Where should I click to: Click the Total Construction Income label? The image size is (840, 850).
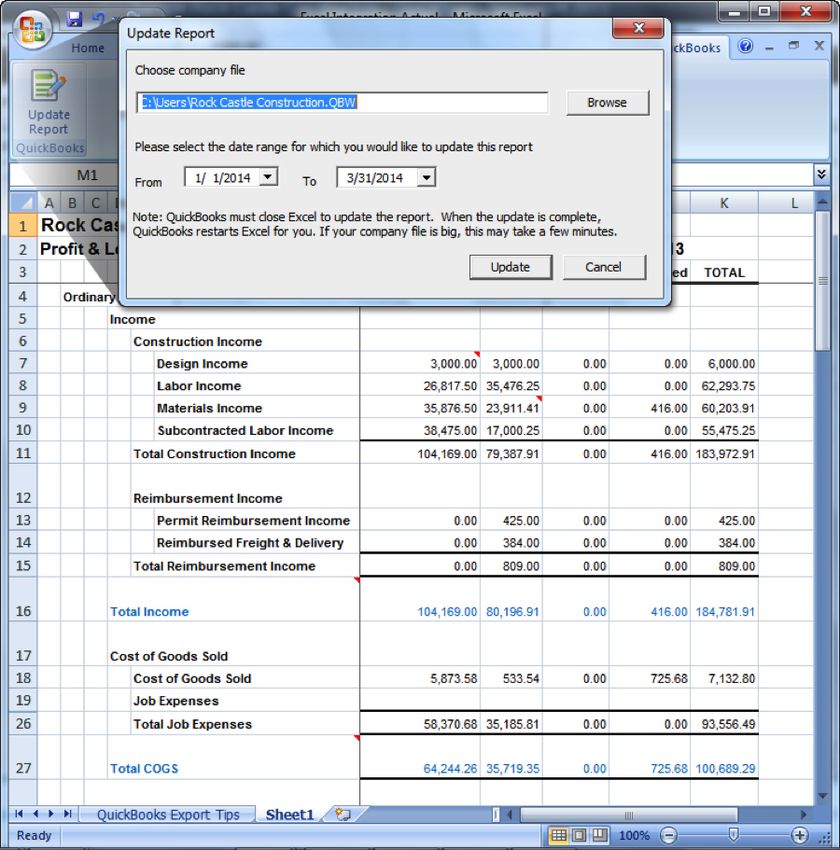pos(215,454)
